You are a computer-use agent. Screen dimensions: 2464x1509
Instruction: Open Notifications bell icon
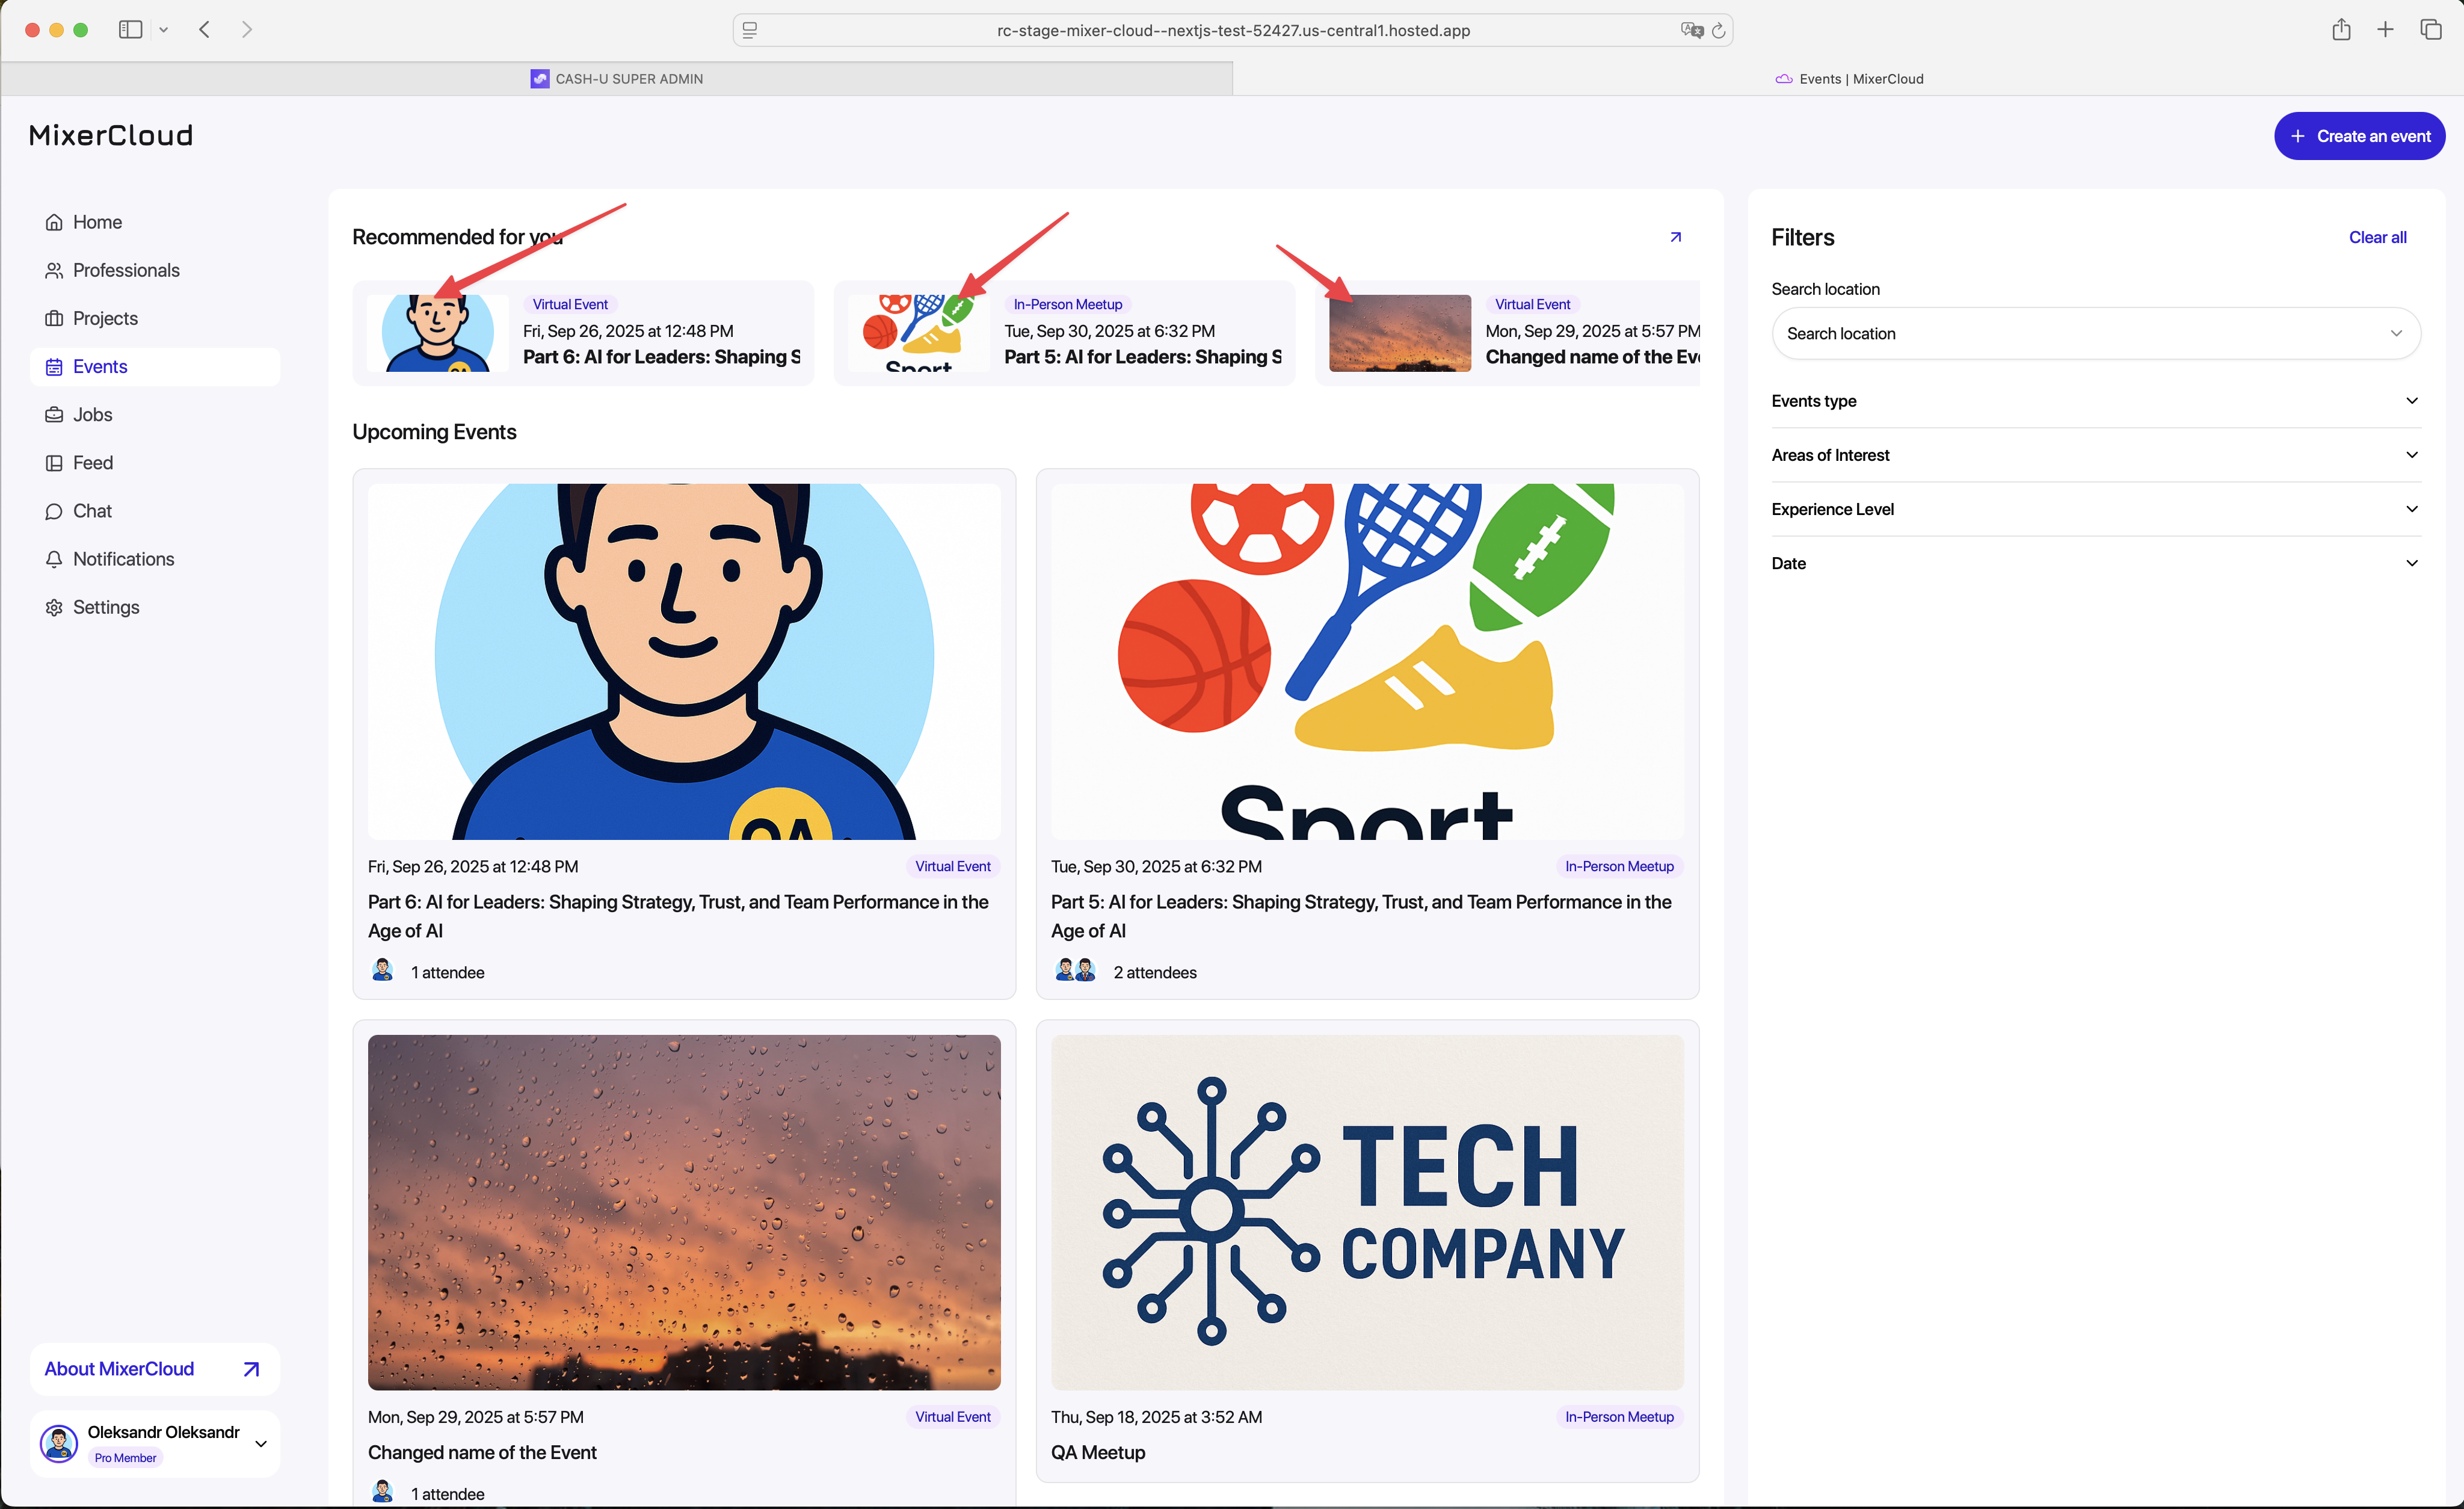(x=54, y=559)
